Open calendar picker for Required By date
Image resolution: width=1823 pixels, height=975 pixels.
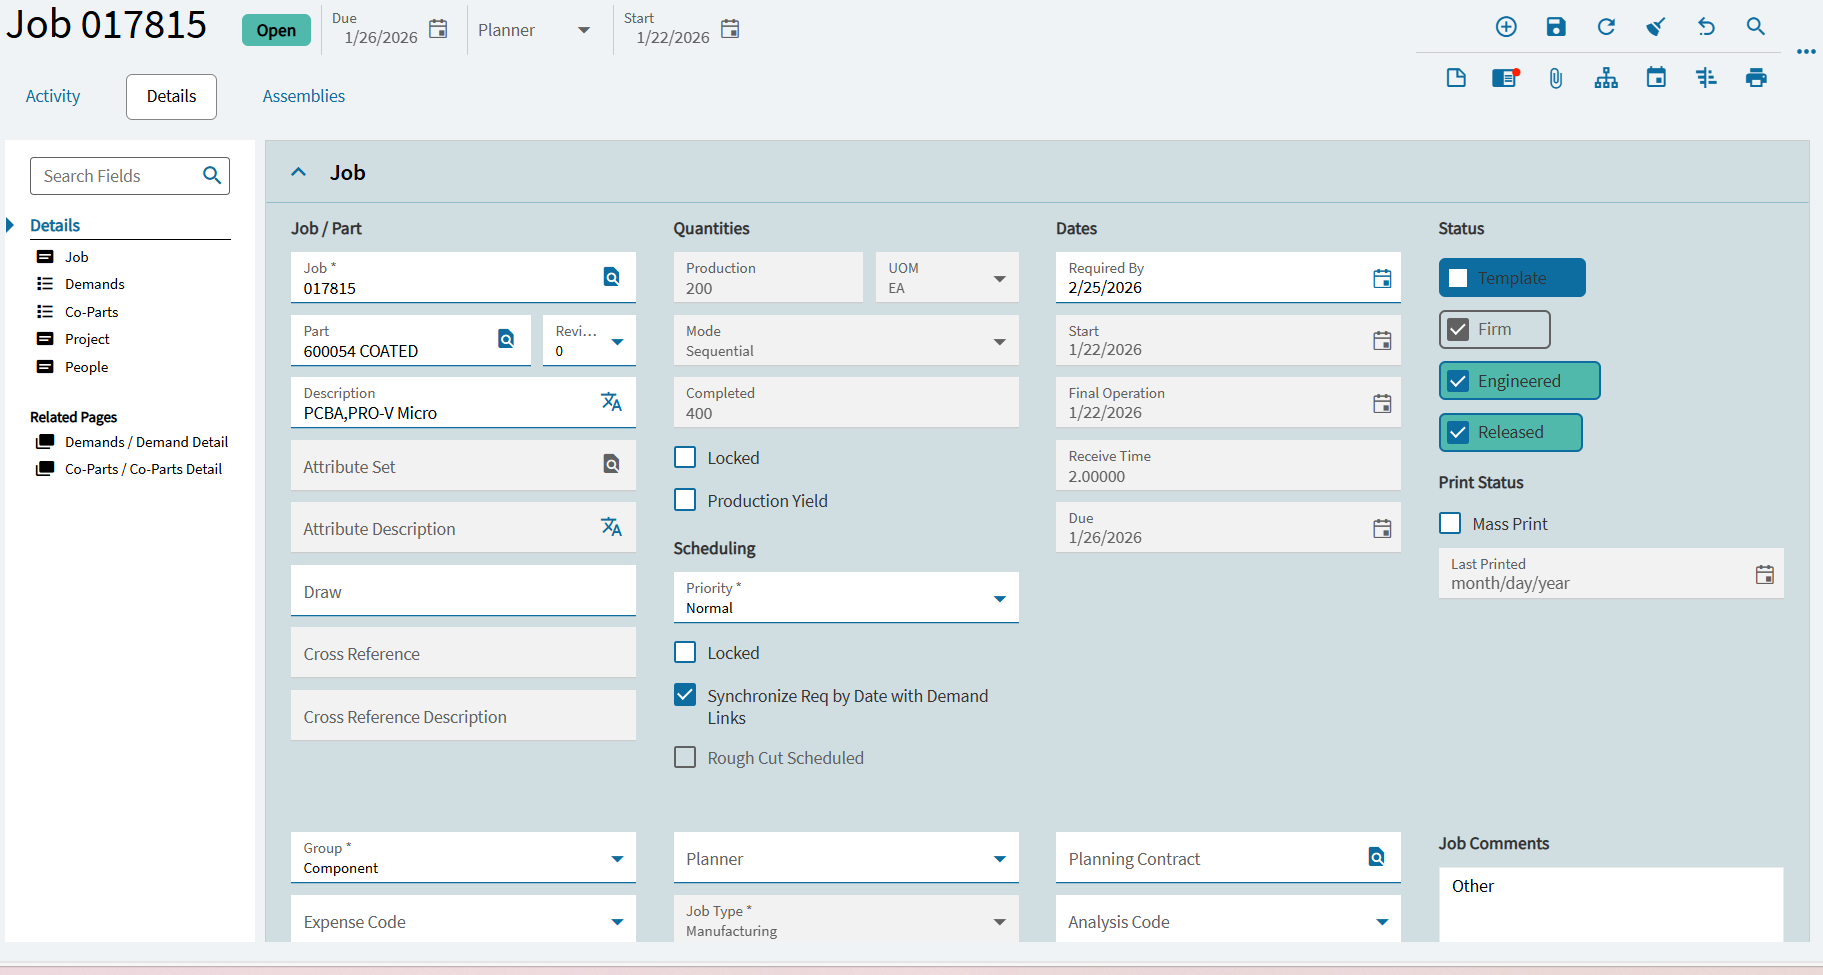click(1382, 278)
